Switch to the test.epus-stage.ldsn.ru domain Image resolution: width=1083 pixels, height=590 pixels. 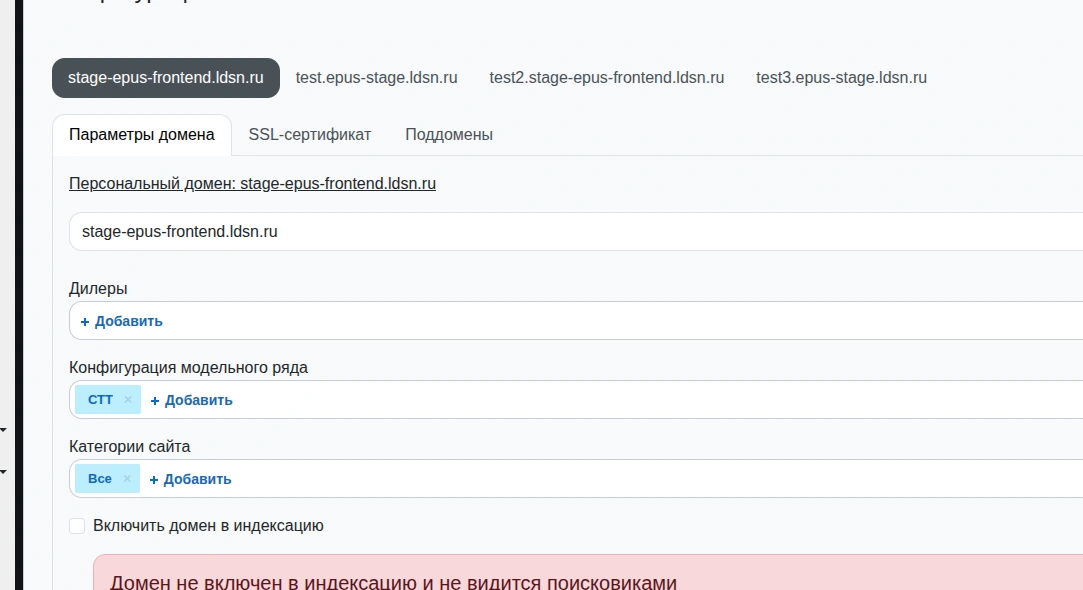[376, 78]
